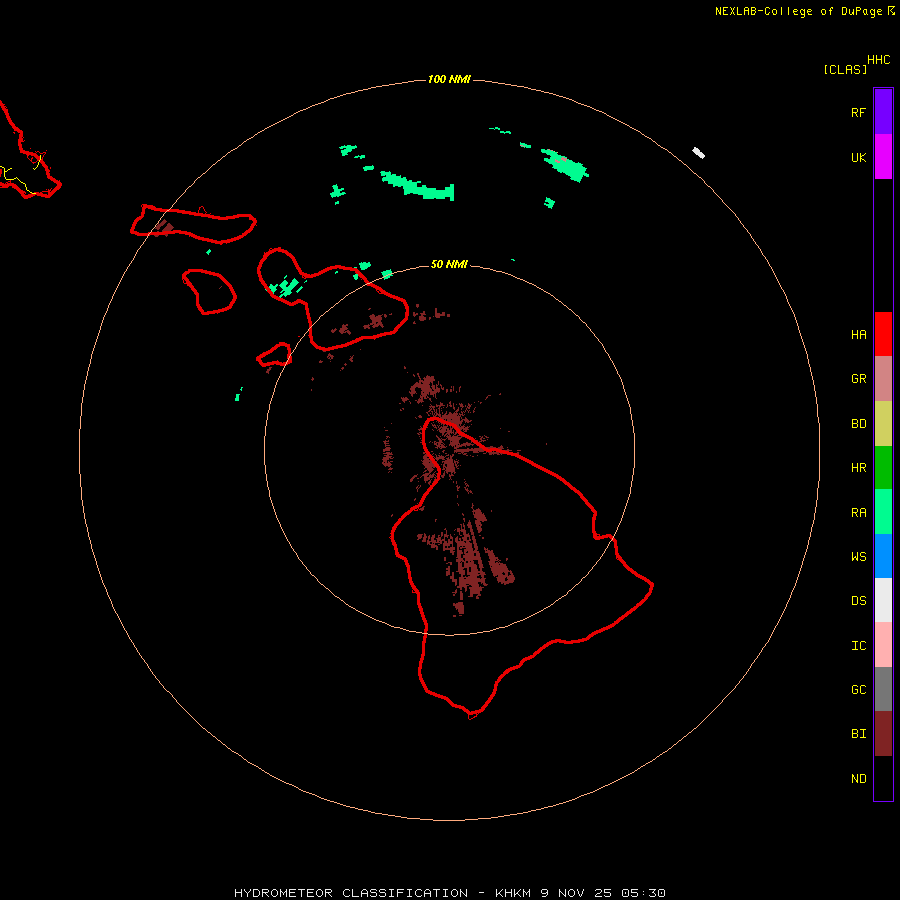The height and width of the screenshot is (900, 900).
Task: Click the 50 NMI range ring label
Action: click(x=449, y=264)
